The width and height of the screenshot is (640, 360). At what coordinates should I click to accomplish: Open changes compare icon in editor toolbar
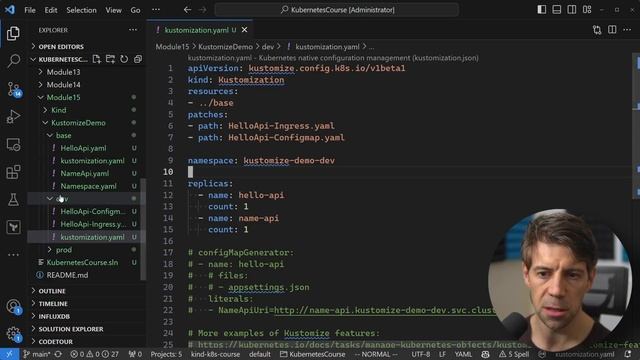coord(597,30)
